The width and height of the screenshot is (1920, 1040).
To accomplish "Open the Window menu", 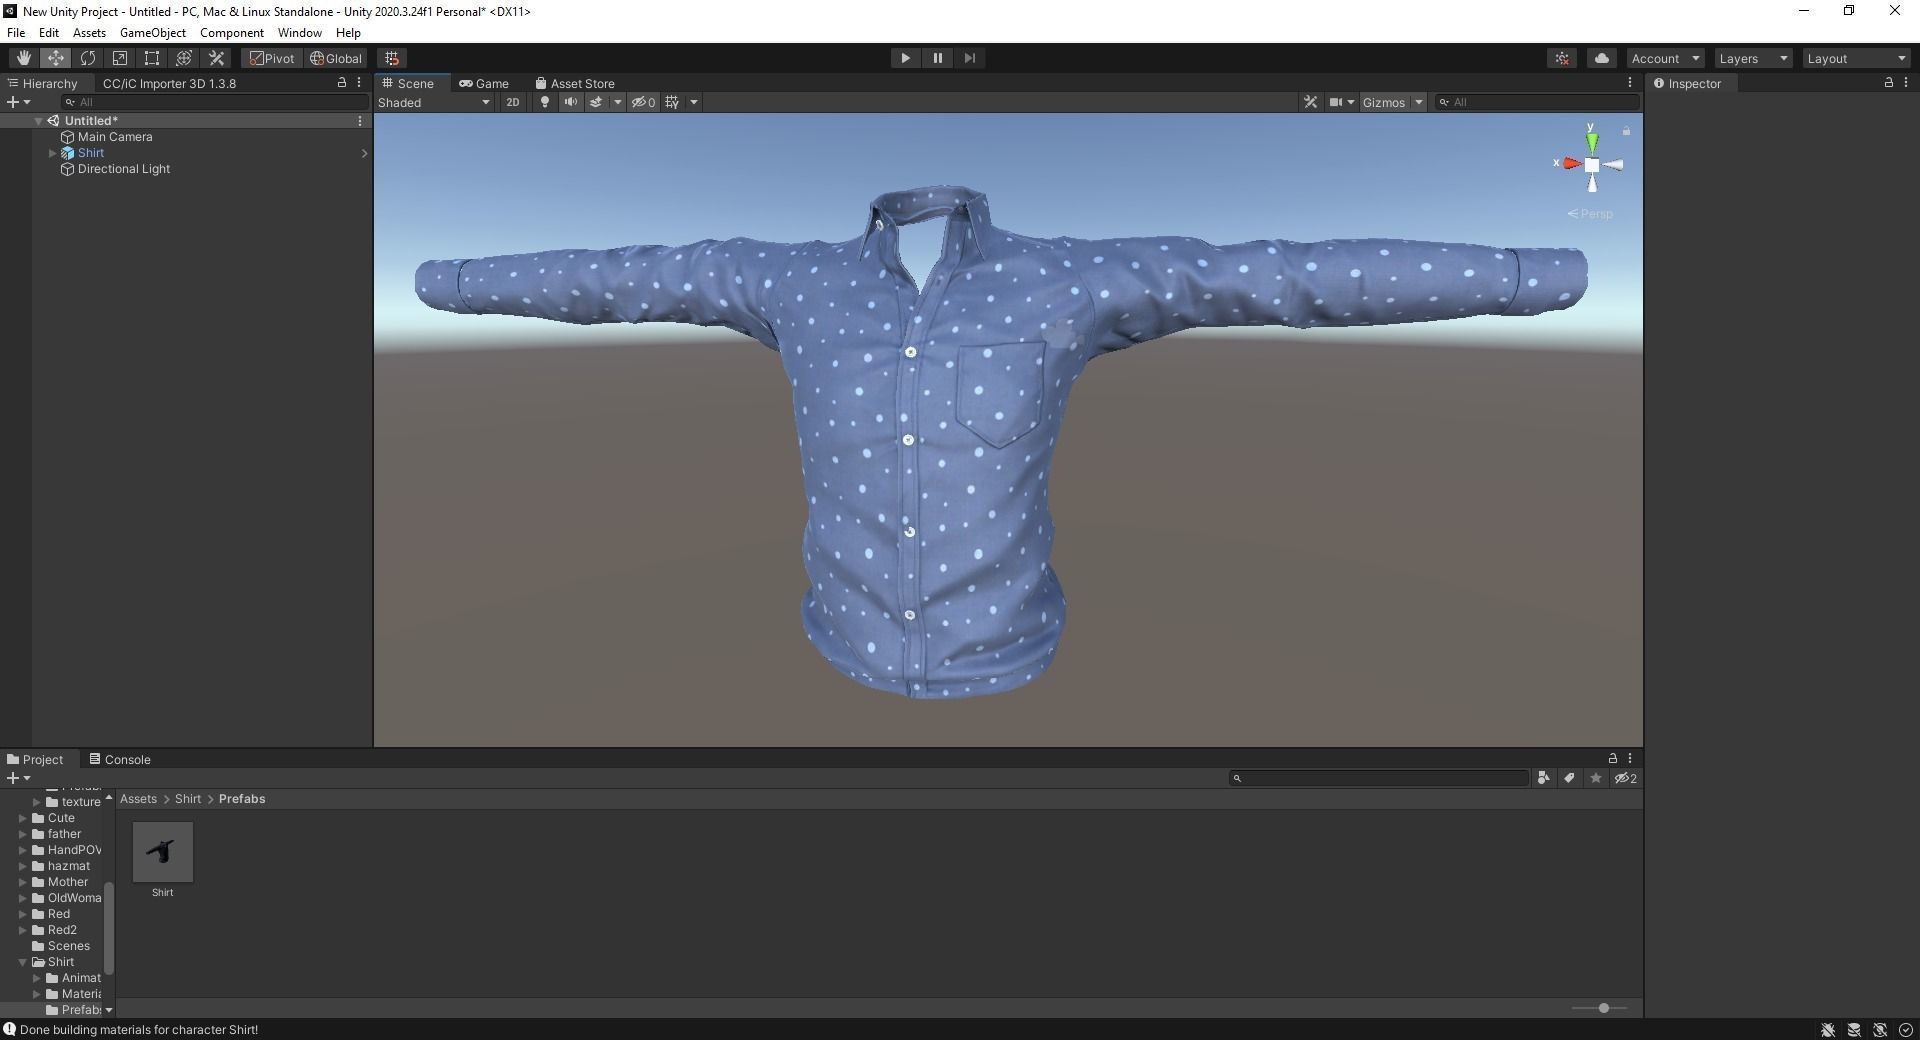I will coord(299,33).
